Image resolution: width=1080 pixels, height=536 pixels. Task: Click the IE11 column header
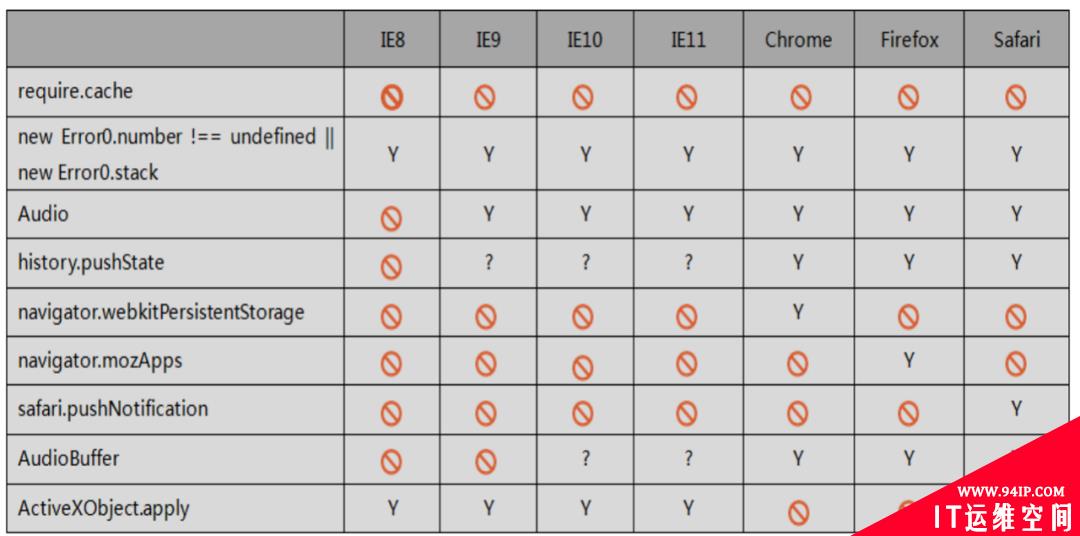688,39
